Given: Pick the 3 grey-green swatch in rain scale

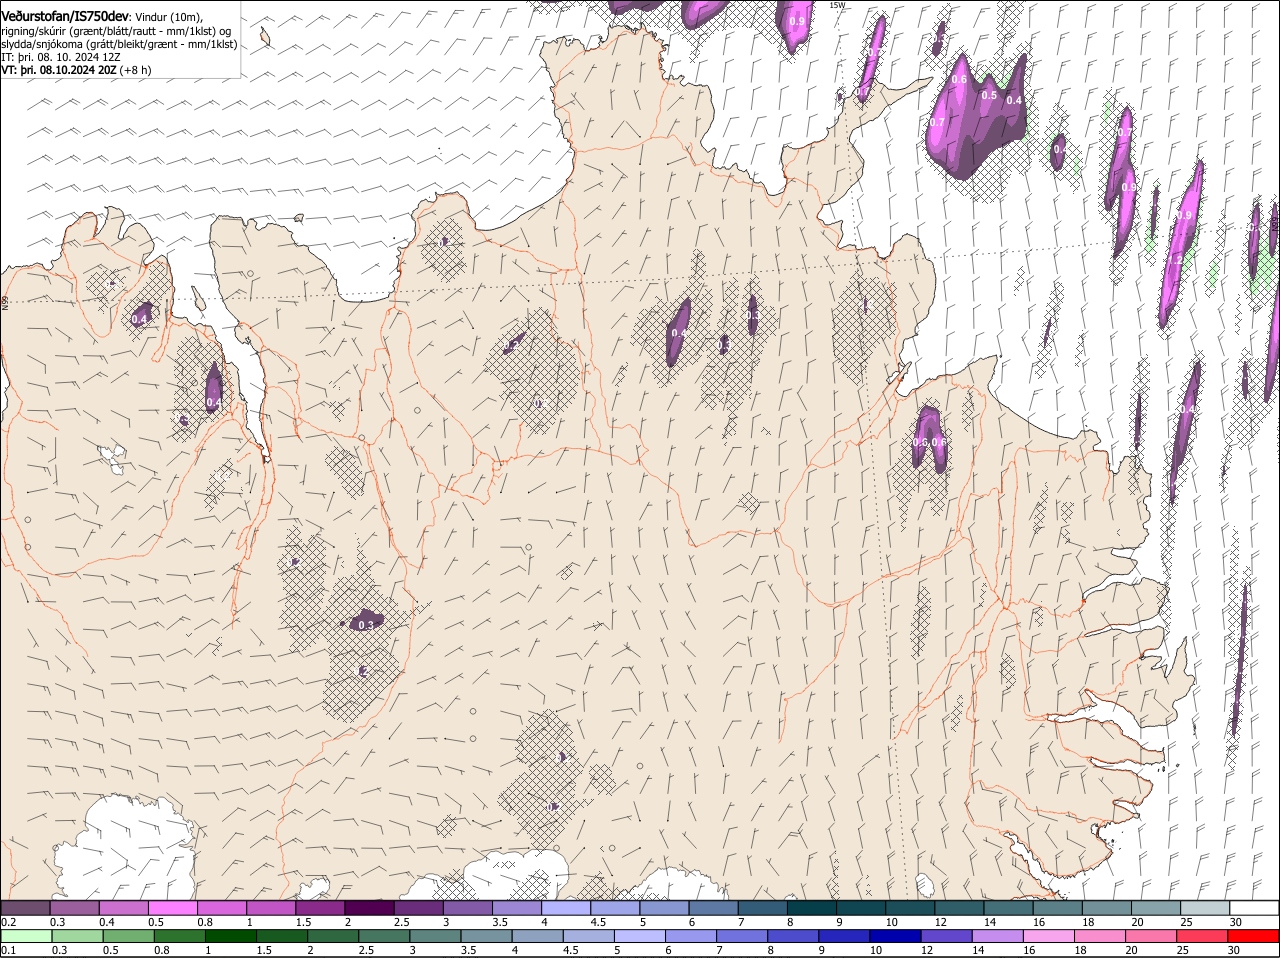Looking at the screenshot, I should [x=434, y=936].
